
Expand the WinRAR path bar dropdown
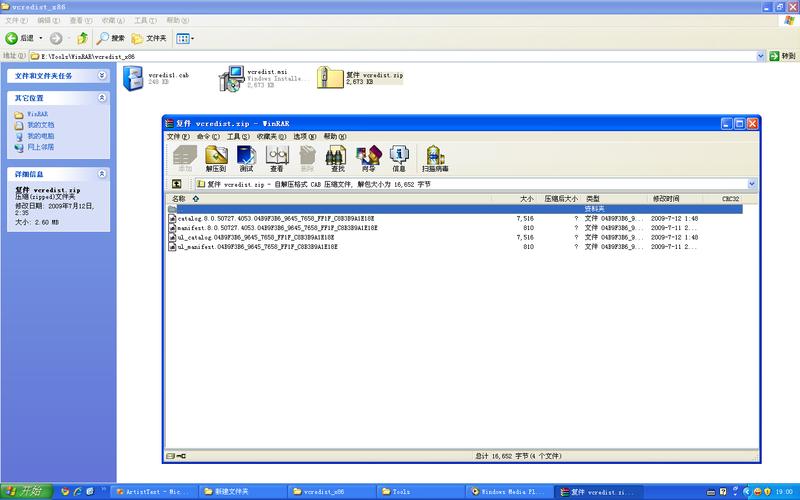tap(752, 184)
